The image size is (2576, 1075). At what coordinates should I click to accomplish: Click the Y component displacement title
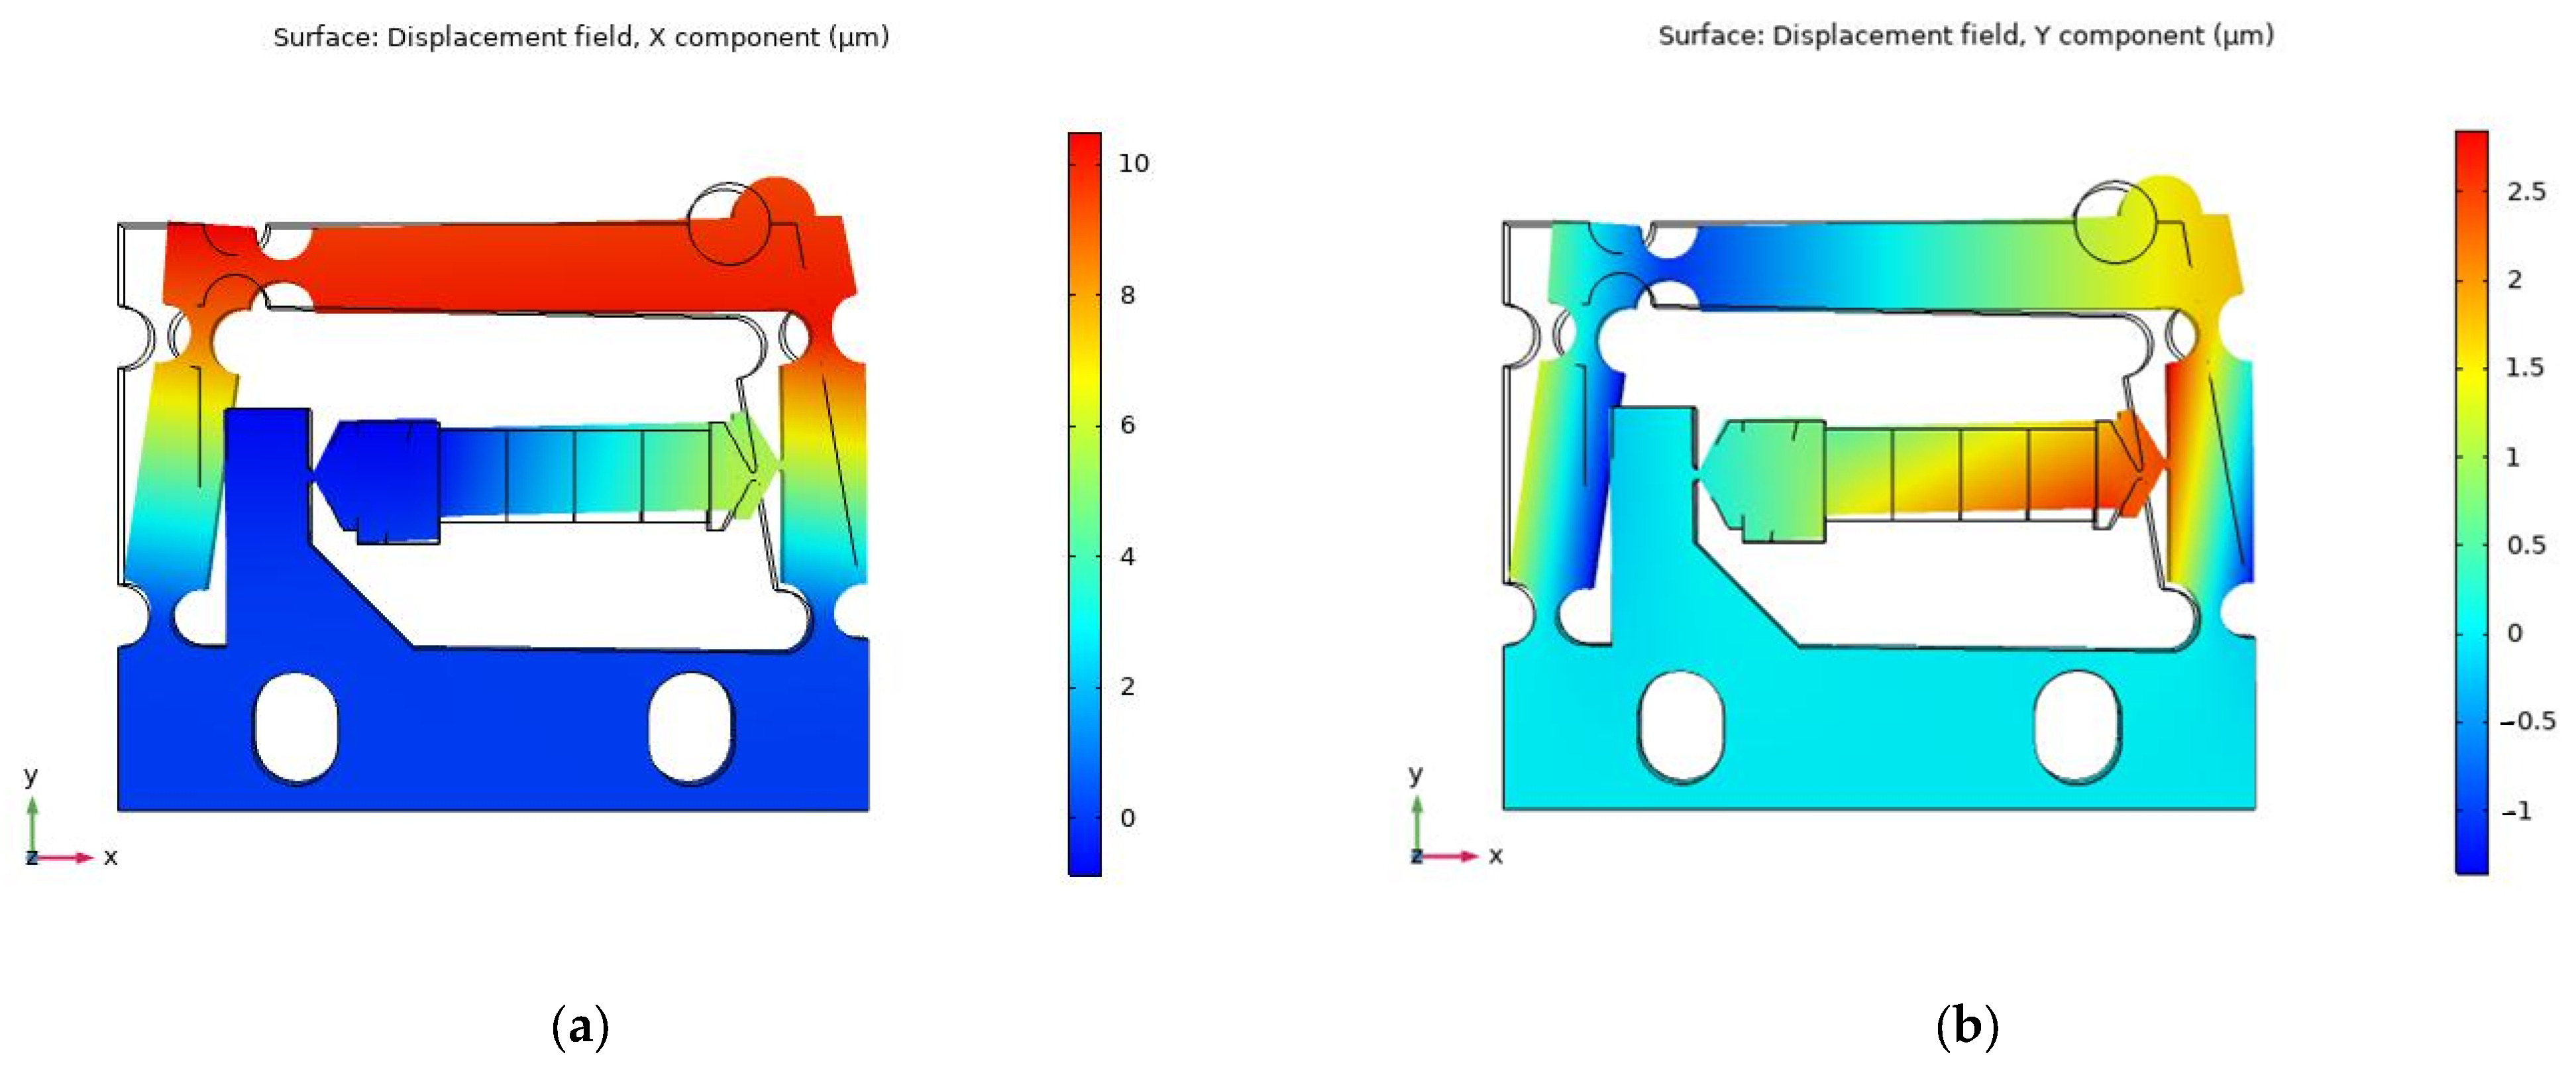coord(1965,36)
